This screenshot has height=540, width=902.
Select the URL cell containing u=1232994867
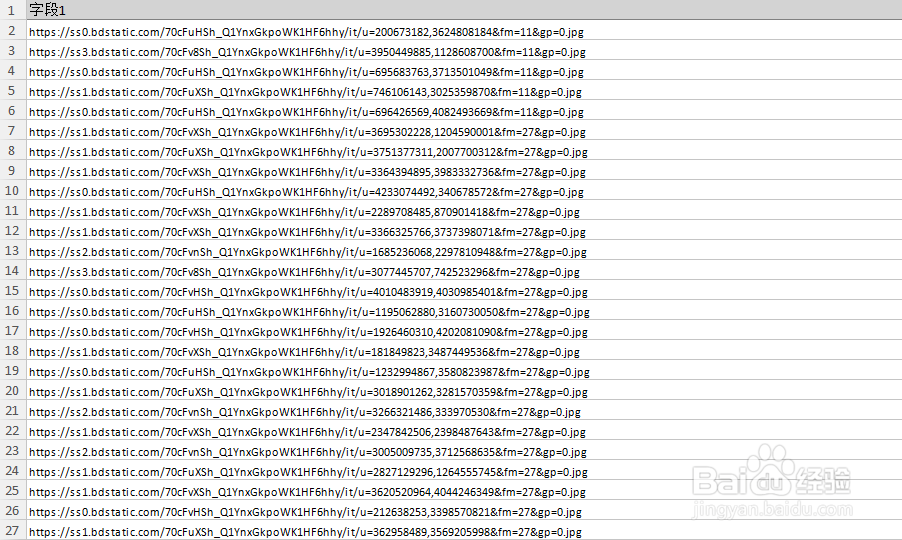click(x=464, y=370)
